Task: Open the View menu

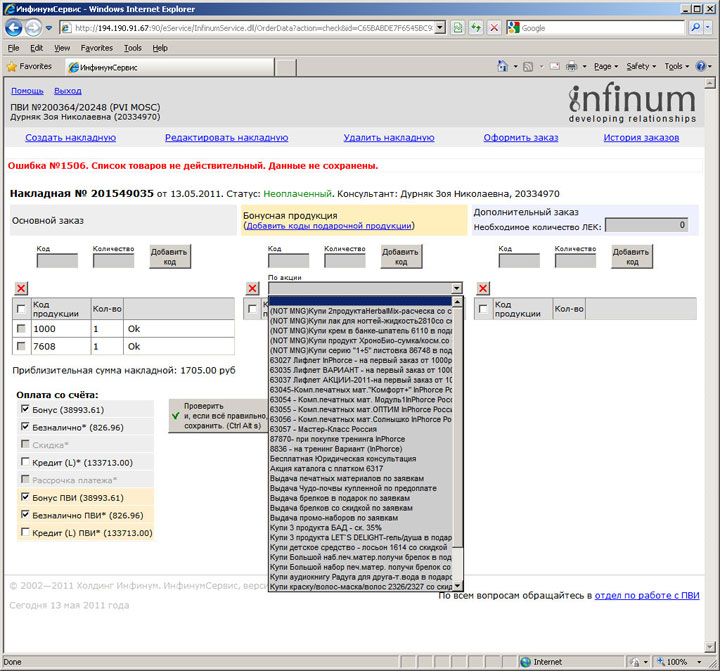Action: pos(62,48)
